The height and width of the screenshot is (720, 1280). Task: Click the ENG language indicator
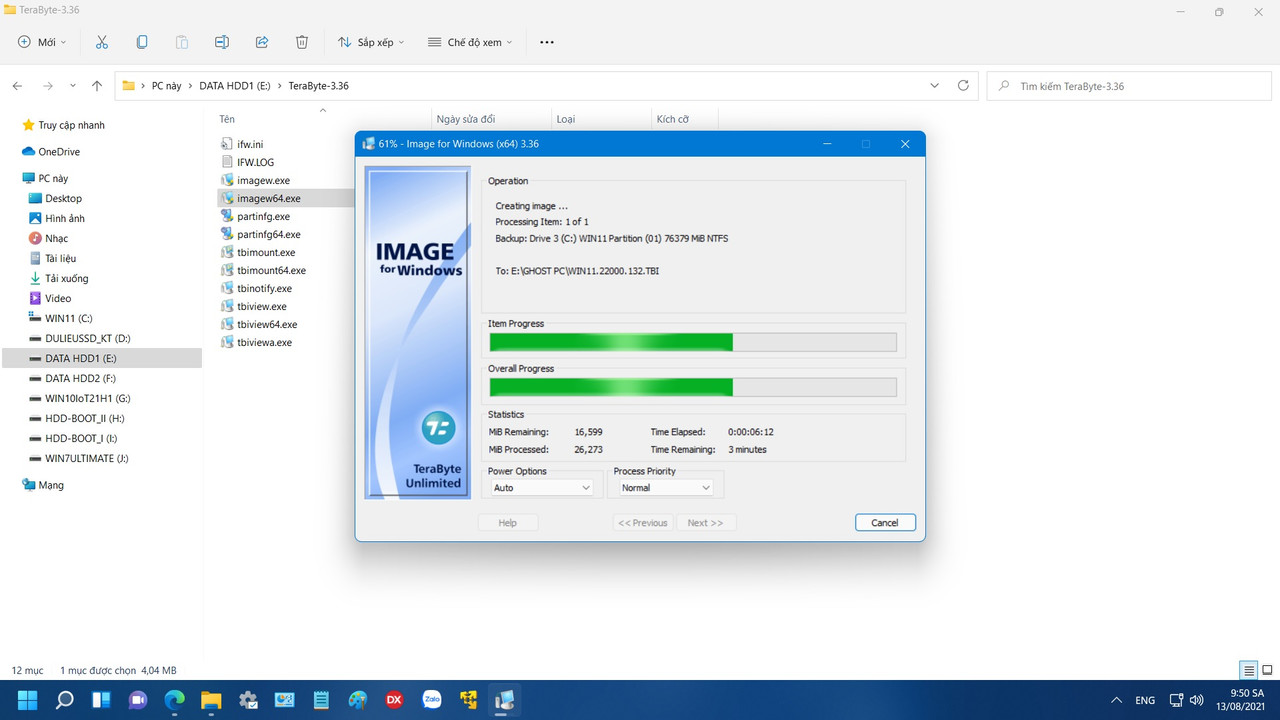[1145, 700]
